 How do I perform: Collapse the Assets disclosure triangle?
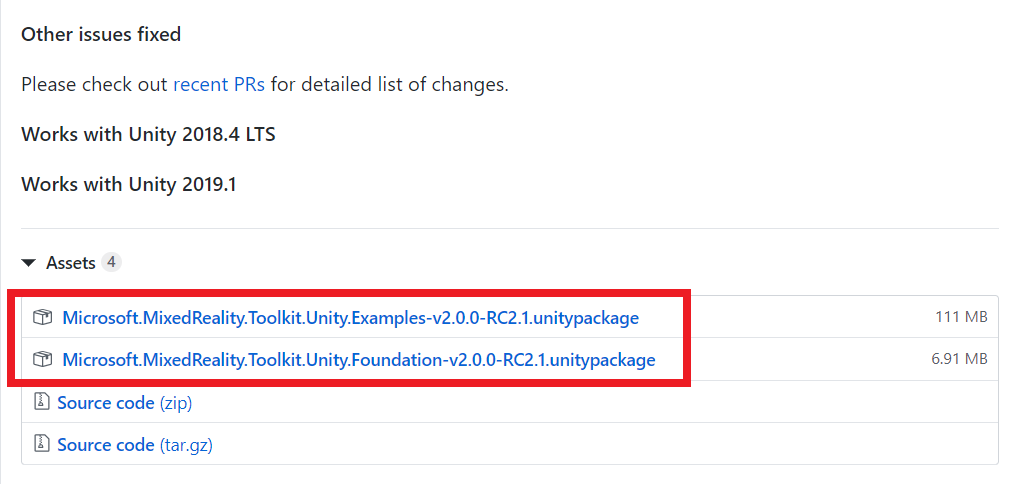point(28,264)
